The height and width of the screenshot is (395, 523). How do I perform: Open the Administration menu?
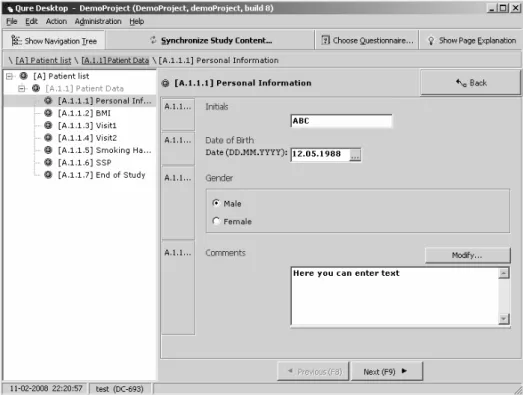(x=98, y=21)
